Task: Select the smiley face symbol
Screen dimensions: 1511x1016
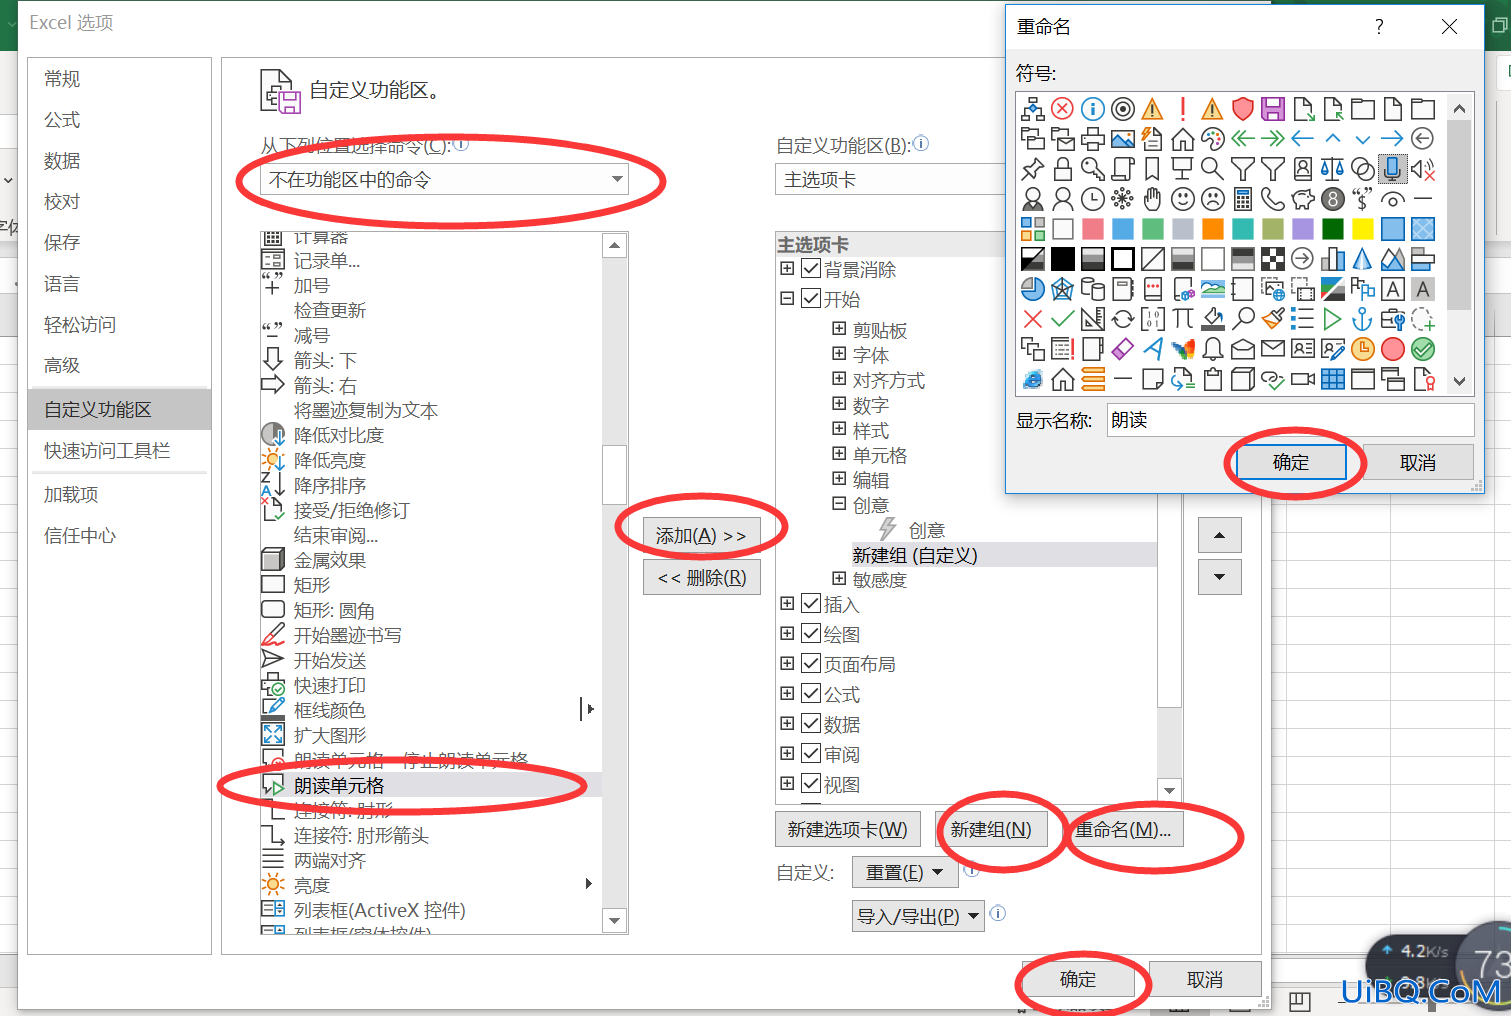Action: 1183,199
